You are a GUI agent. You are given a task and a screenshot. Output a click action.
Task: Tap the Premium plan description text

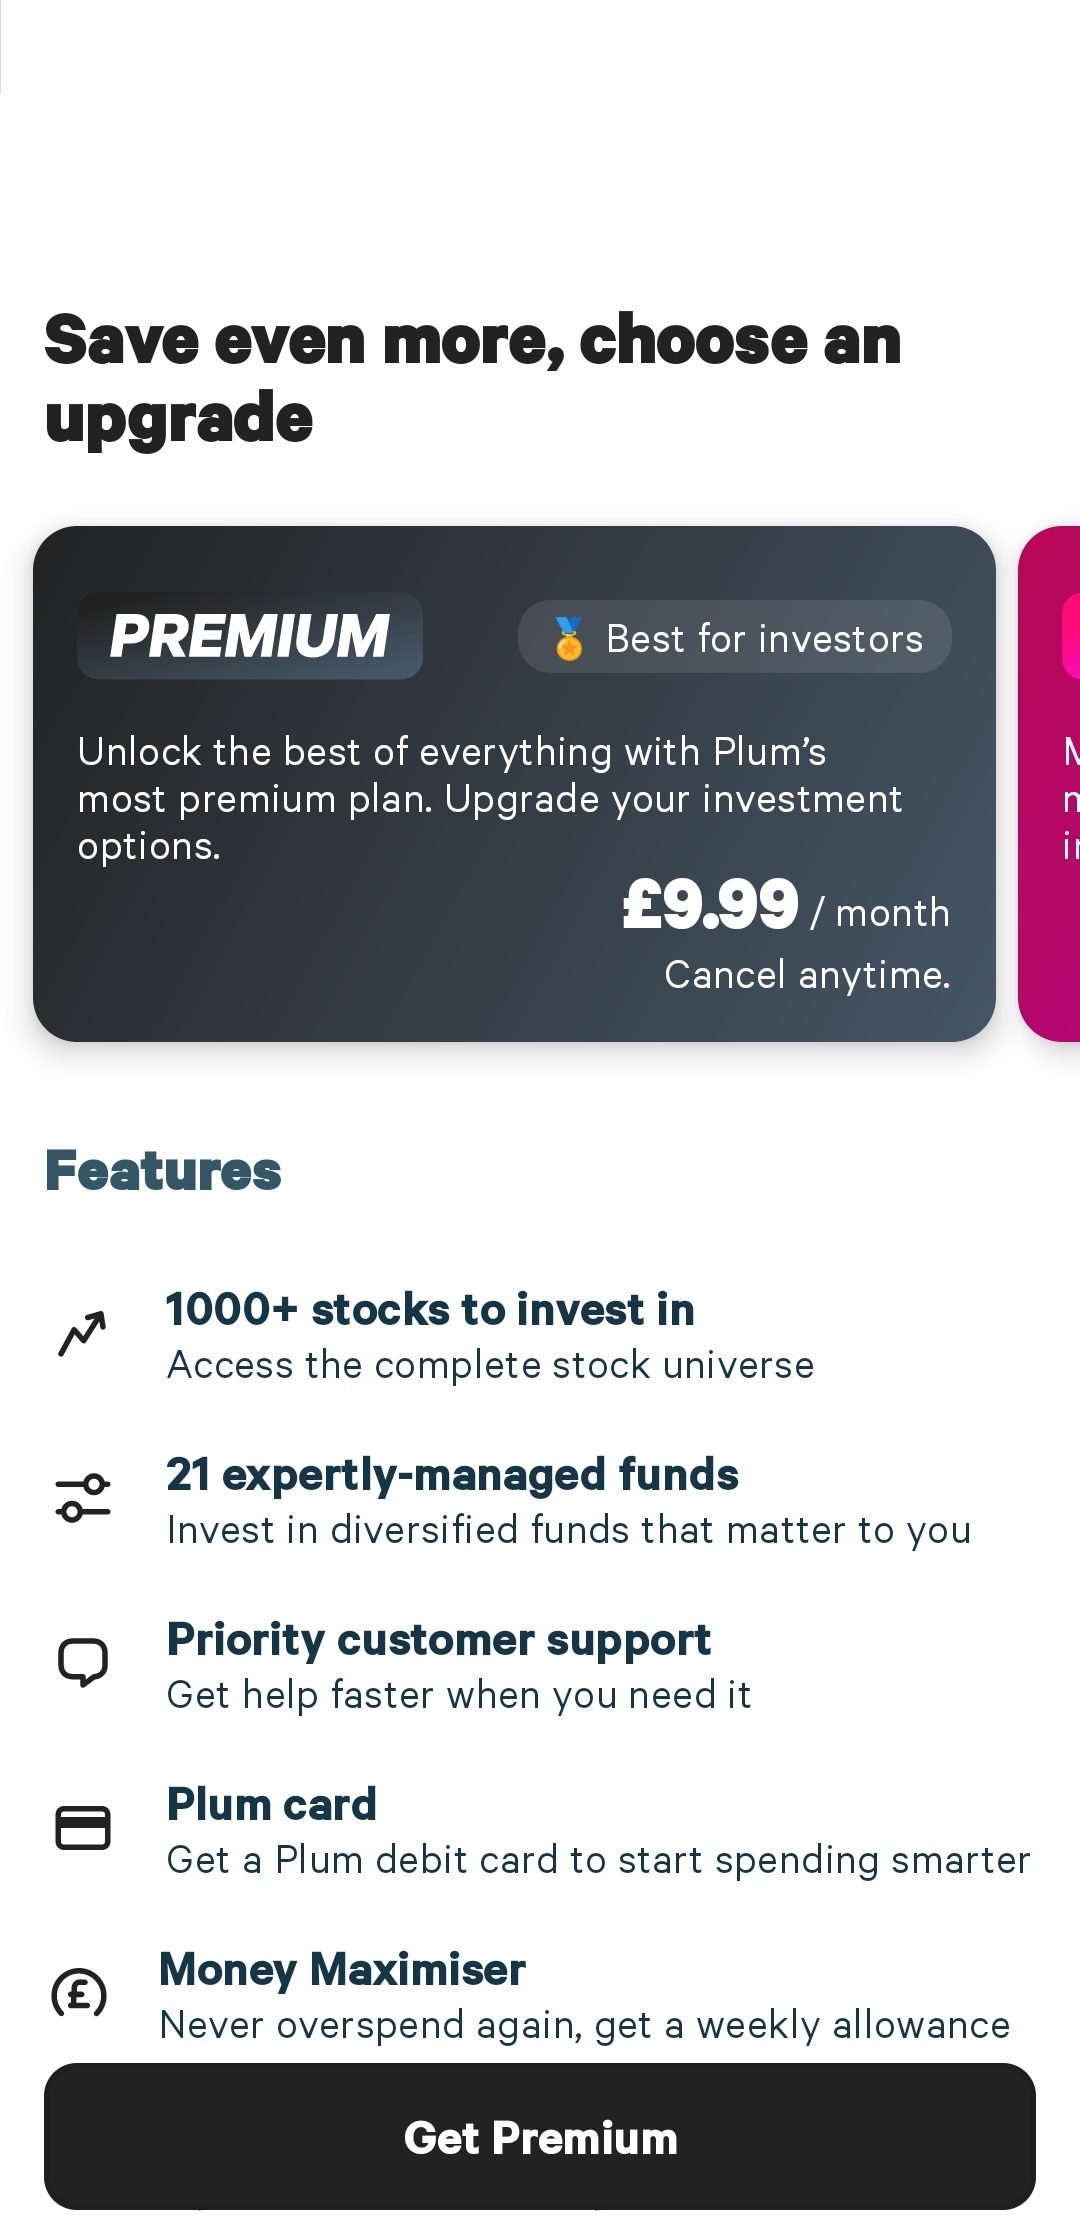pyautogui.click(x=490, y=798)
